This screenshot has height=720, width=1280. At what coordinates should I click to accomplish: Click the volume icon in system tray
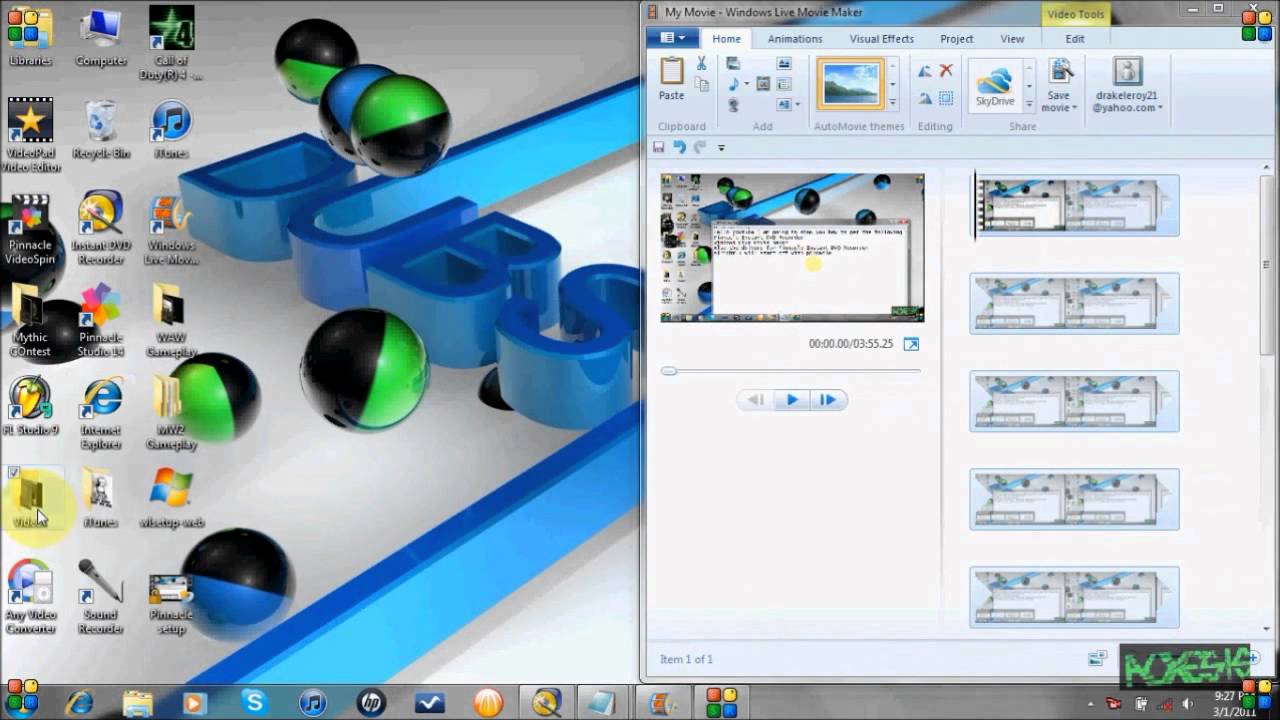[1190, 704]
